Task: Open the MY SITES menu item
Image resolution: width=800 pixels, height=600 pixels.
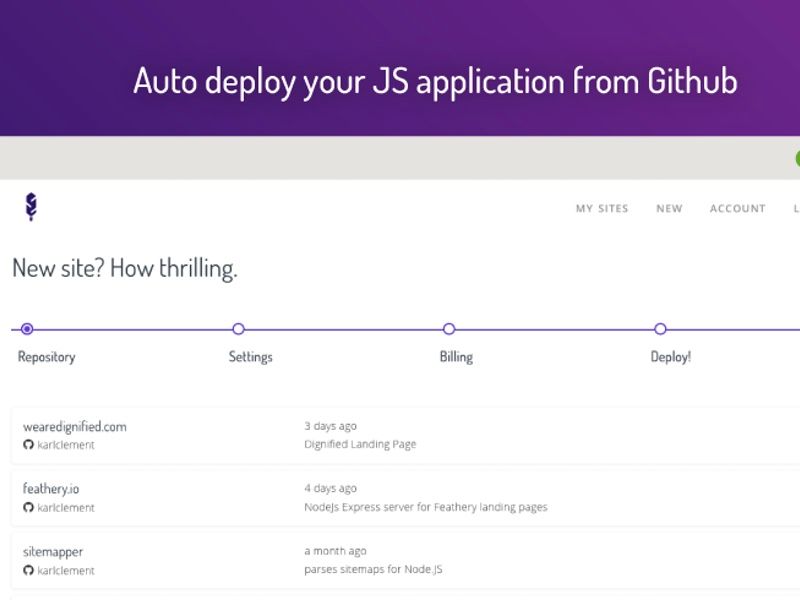Action: pyautogui.click(x=602, y=208)
